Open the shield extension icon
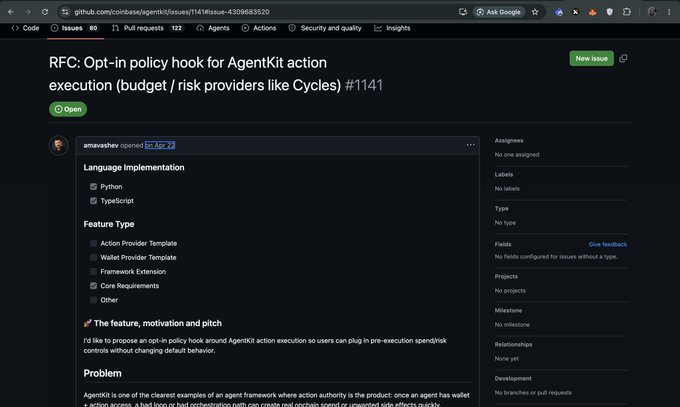 coord(609,12)
